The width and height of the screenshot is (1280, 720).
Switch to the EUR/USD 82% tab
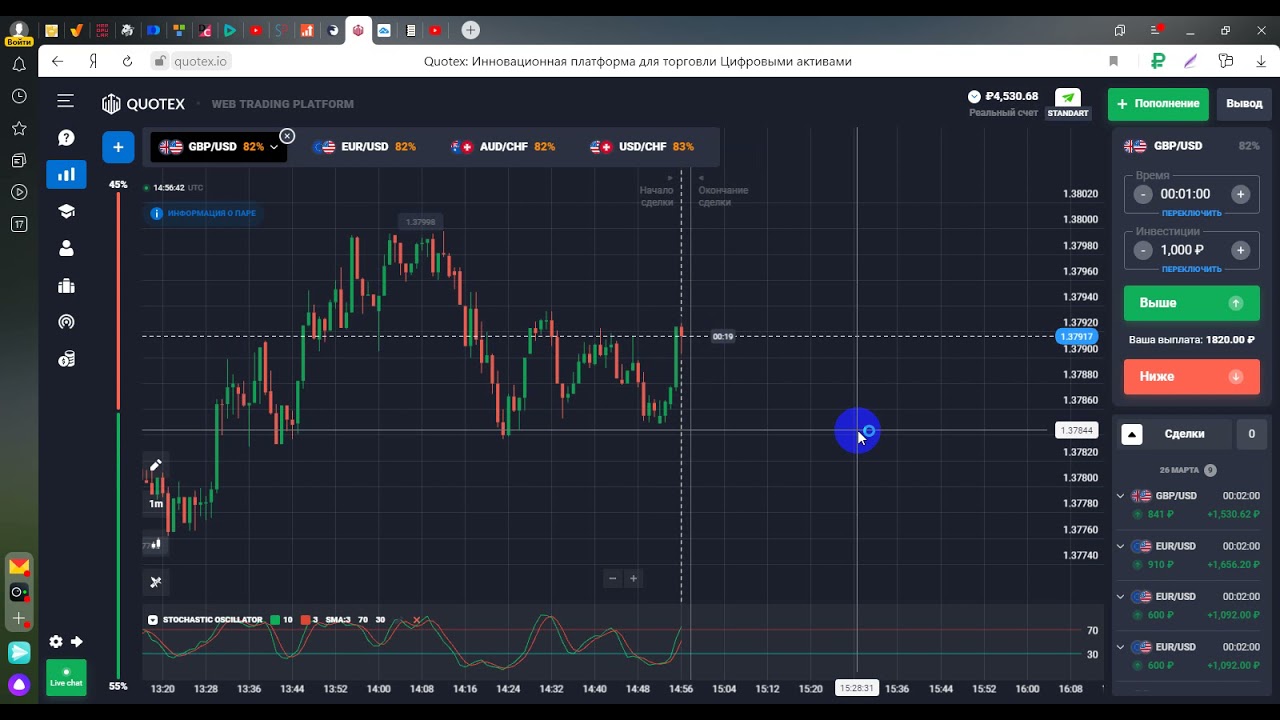[365, 147]
